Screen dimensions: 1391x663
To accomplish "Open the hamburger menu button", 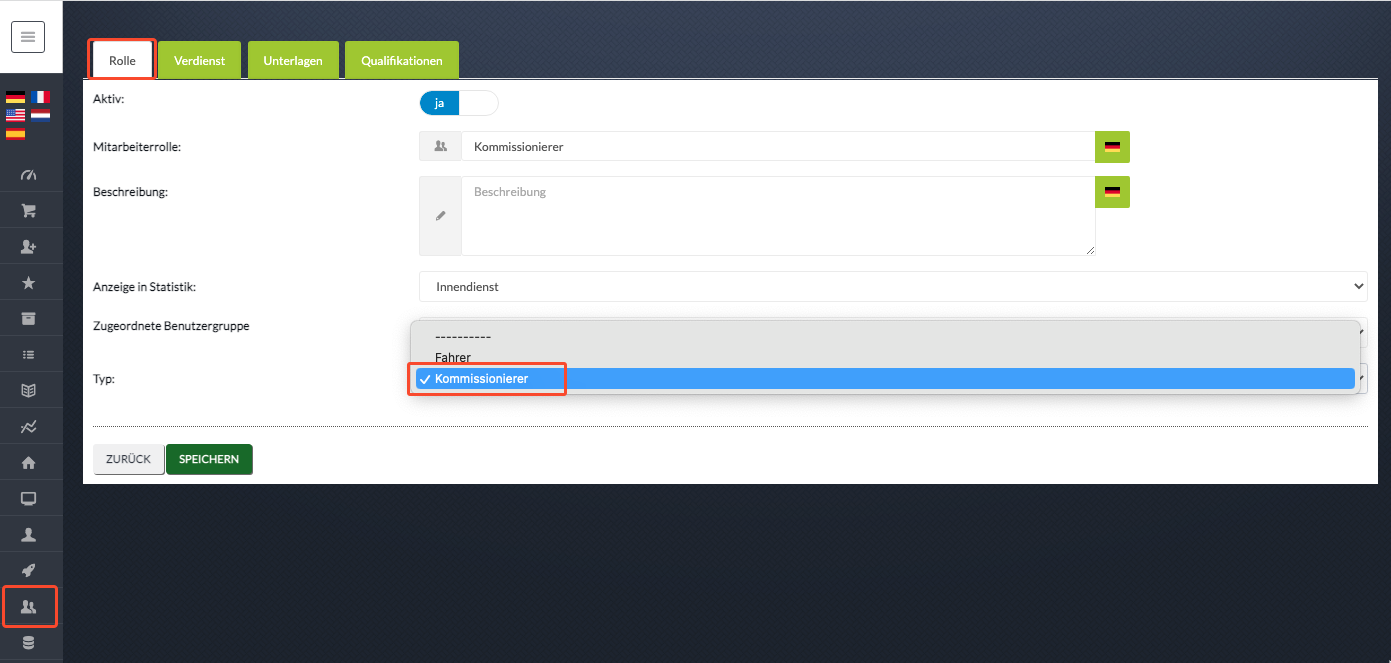I will point(28,37).
